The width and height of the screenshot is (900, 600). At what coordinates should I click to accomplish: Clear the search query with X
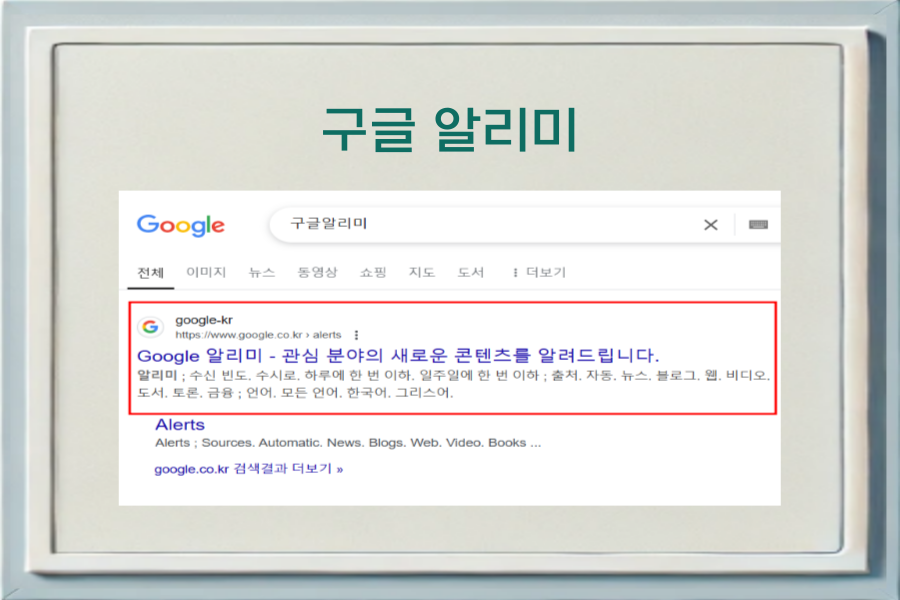coord(711,225)
